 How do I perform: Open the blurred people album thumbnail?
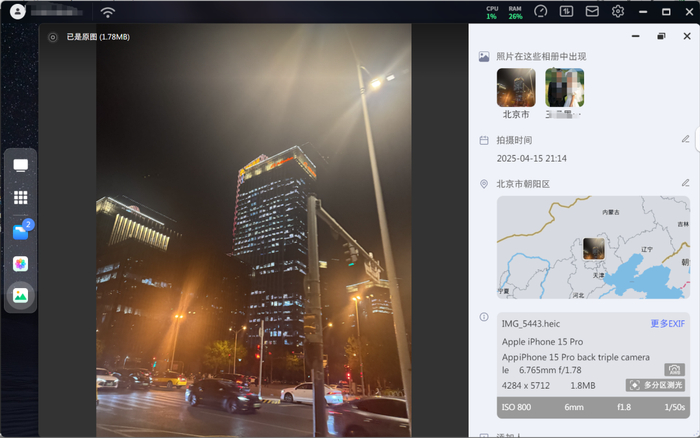pyautogui.click(x=564, y=88)
